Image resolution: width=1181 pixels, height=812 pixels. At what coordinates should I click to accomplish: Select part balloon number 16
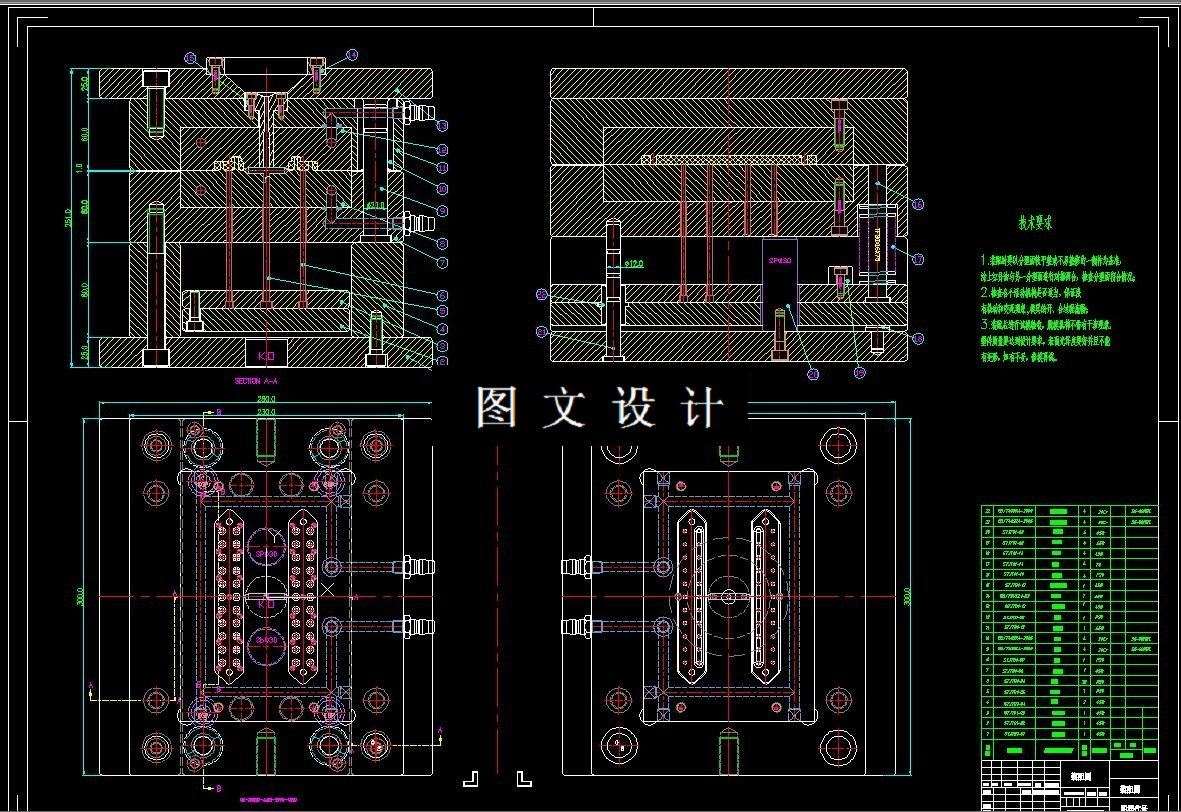(917, 204)
